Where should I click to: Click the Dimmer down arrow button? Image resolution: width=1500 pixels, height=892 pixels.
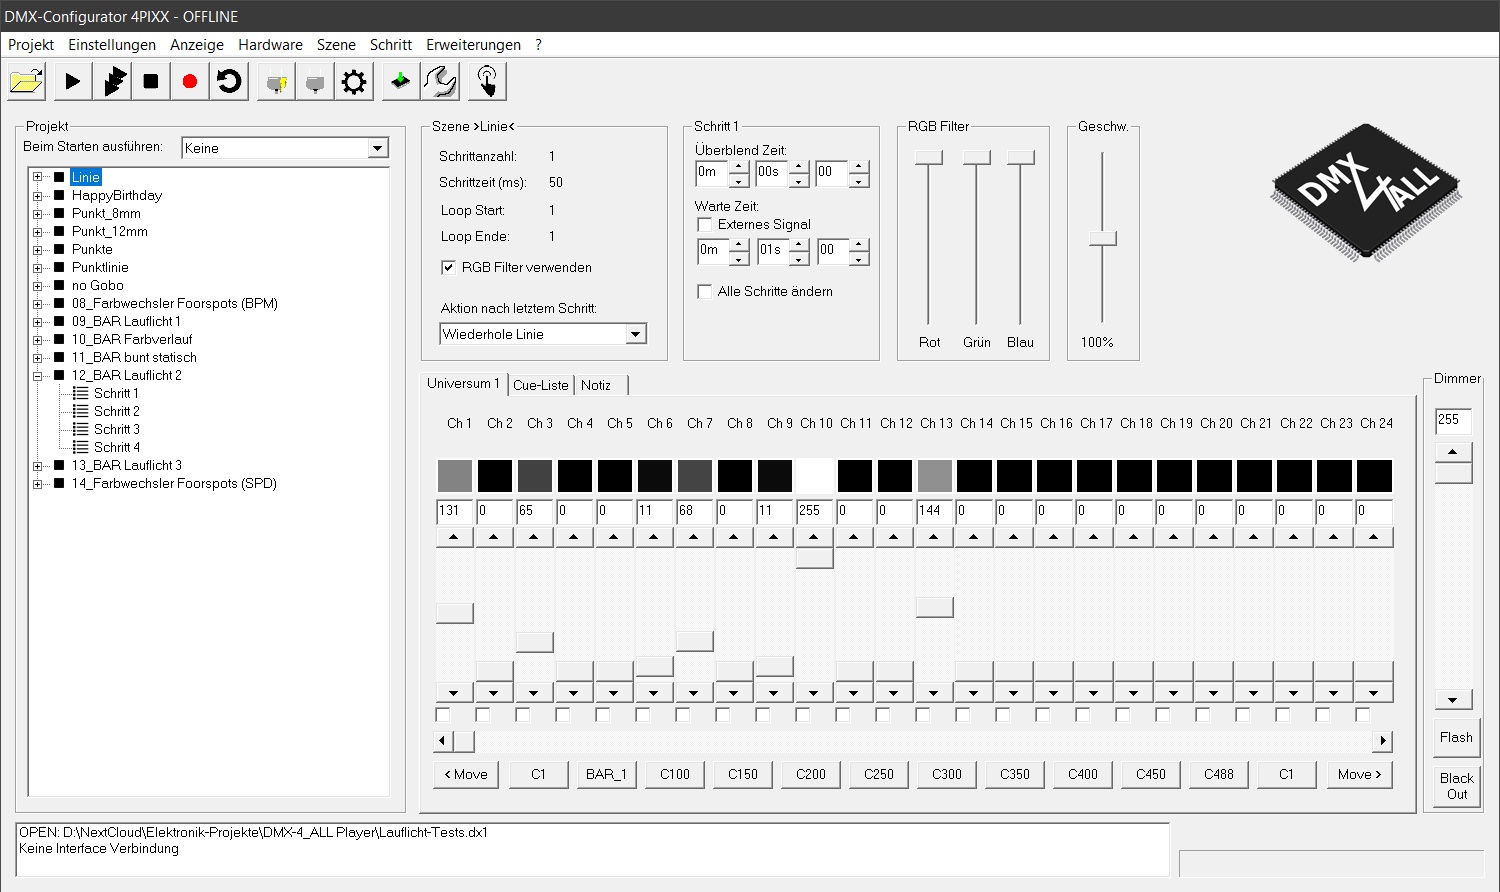pyautogui.click(x=1453, y=700)
